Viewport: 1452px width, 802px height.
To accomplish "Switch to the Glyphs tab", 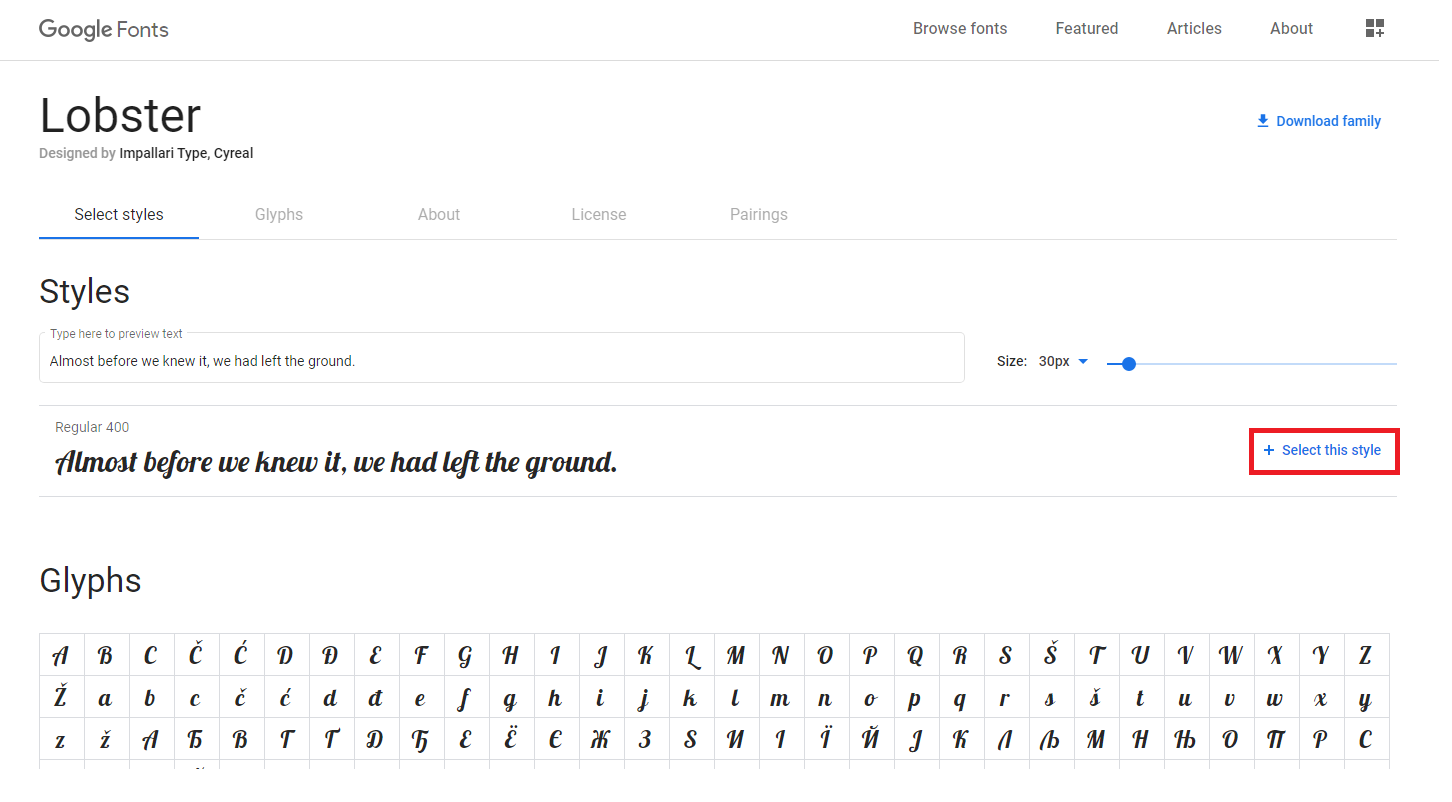I will tap(279, 214).
